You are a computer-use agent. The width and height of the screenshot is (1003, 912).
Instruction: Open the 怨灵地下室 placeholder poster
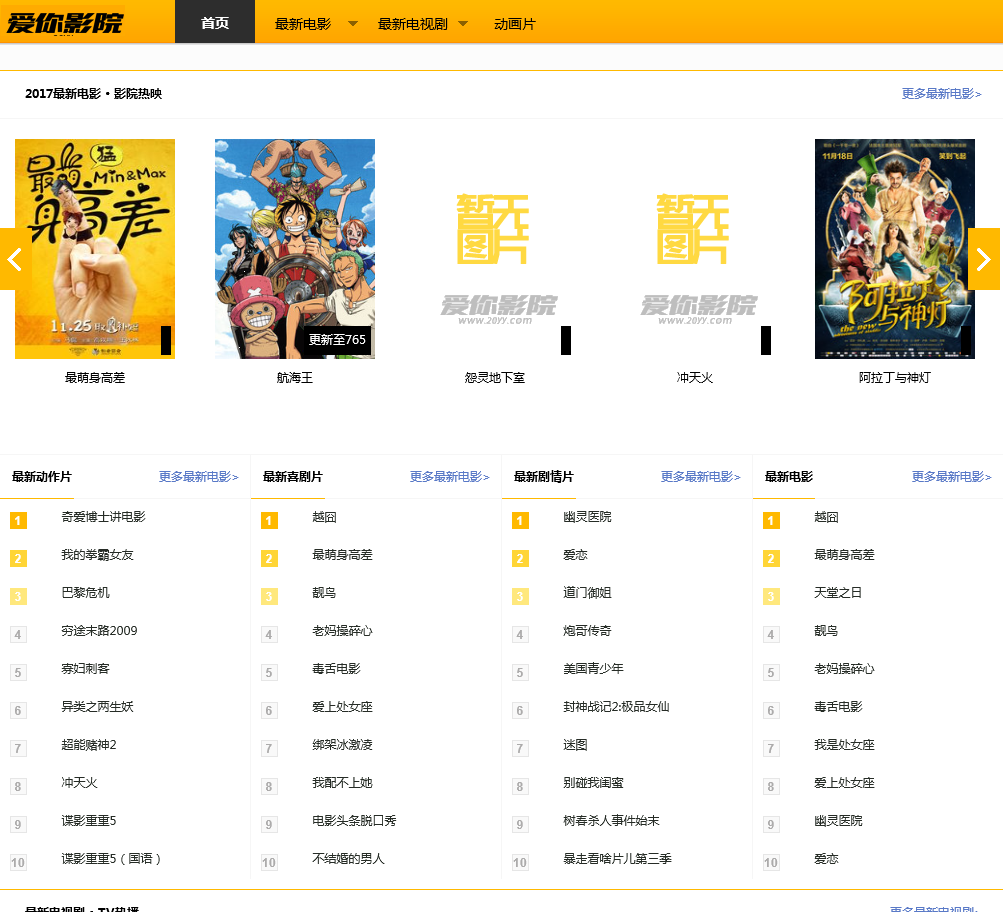(494, 249)
